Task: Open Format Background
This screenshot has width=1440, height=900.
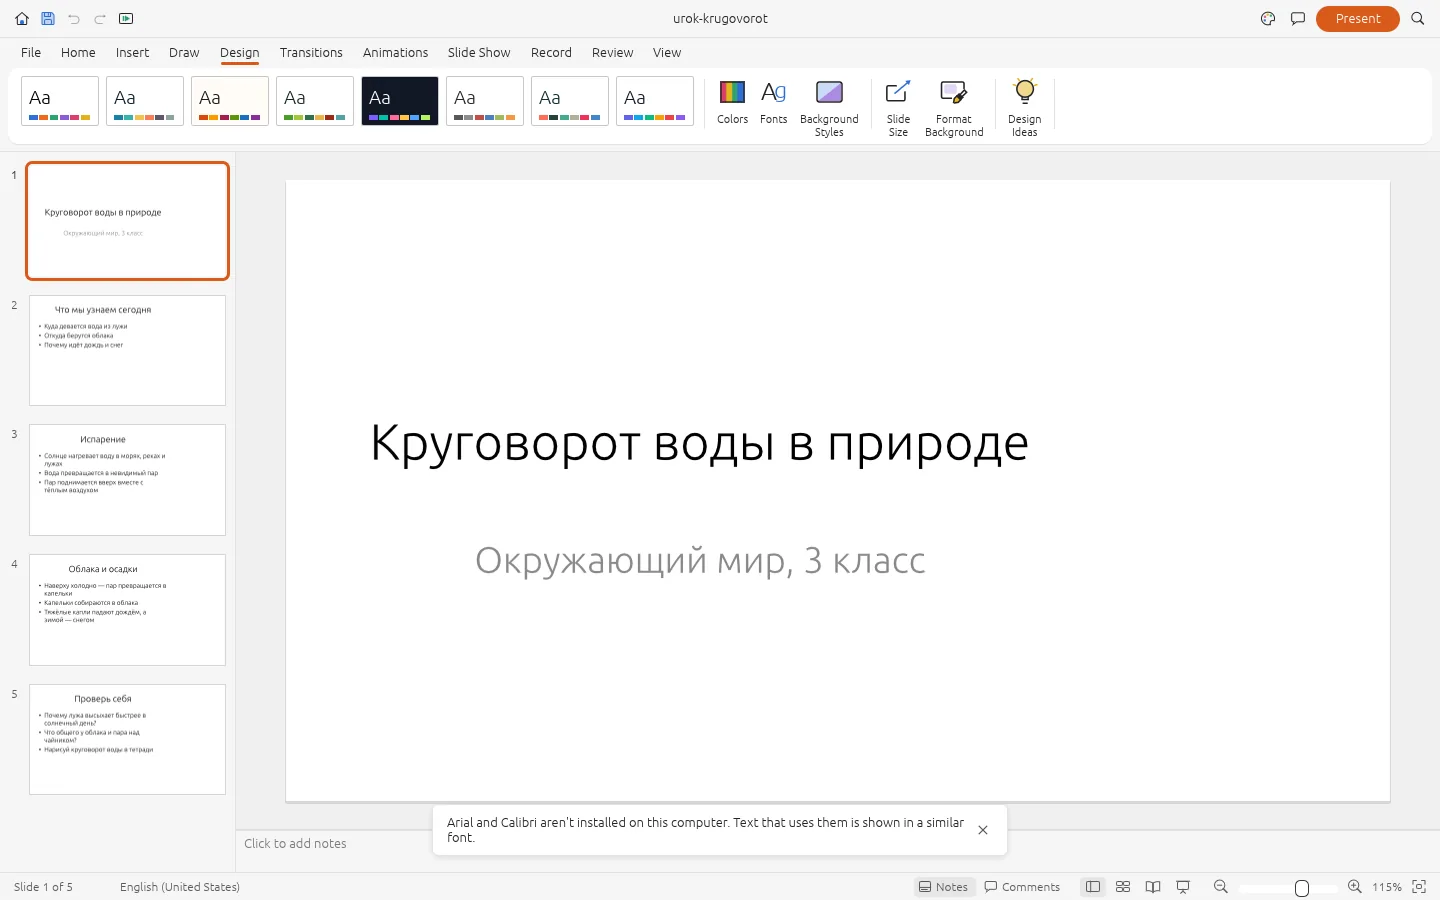Action: (954, 108)
